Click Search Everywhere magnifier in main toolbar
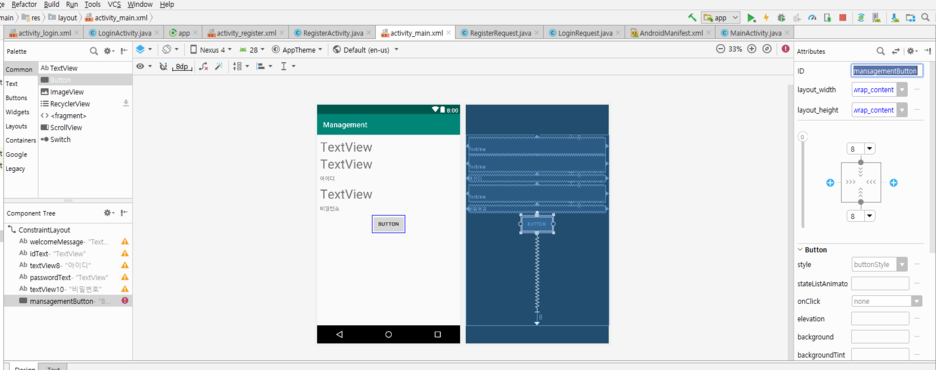936x370 pixels. point(925,18)
